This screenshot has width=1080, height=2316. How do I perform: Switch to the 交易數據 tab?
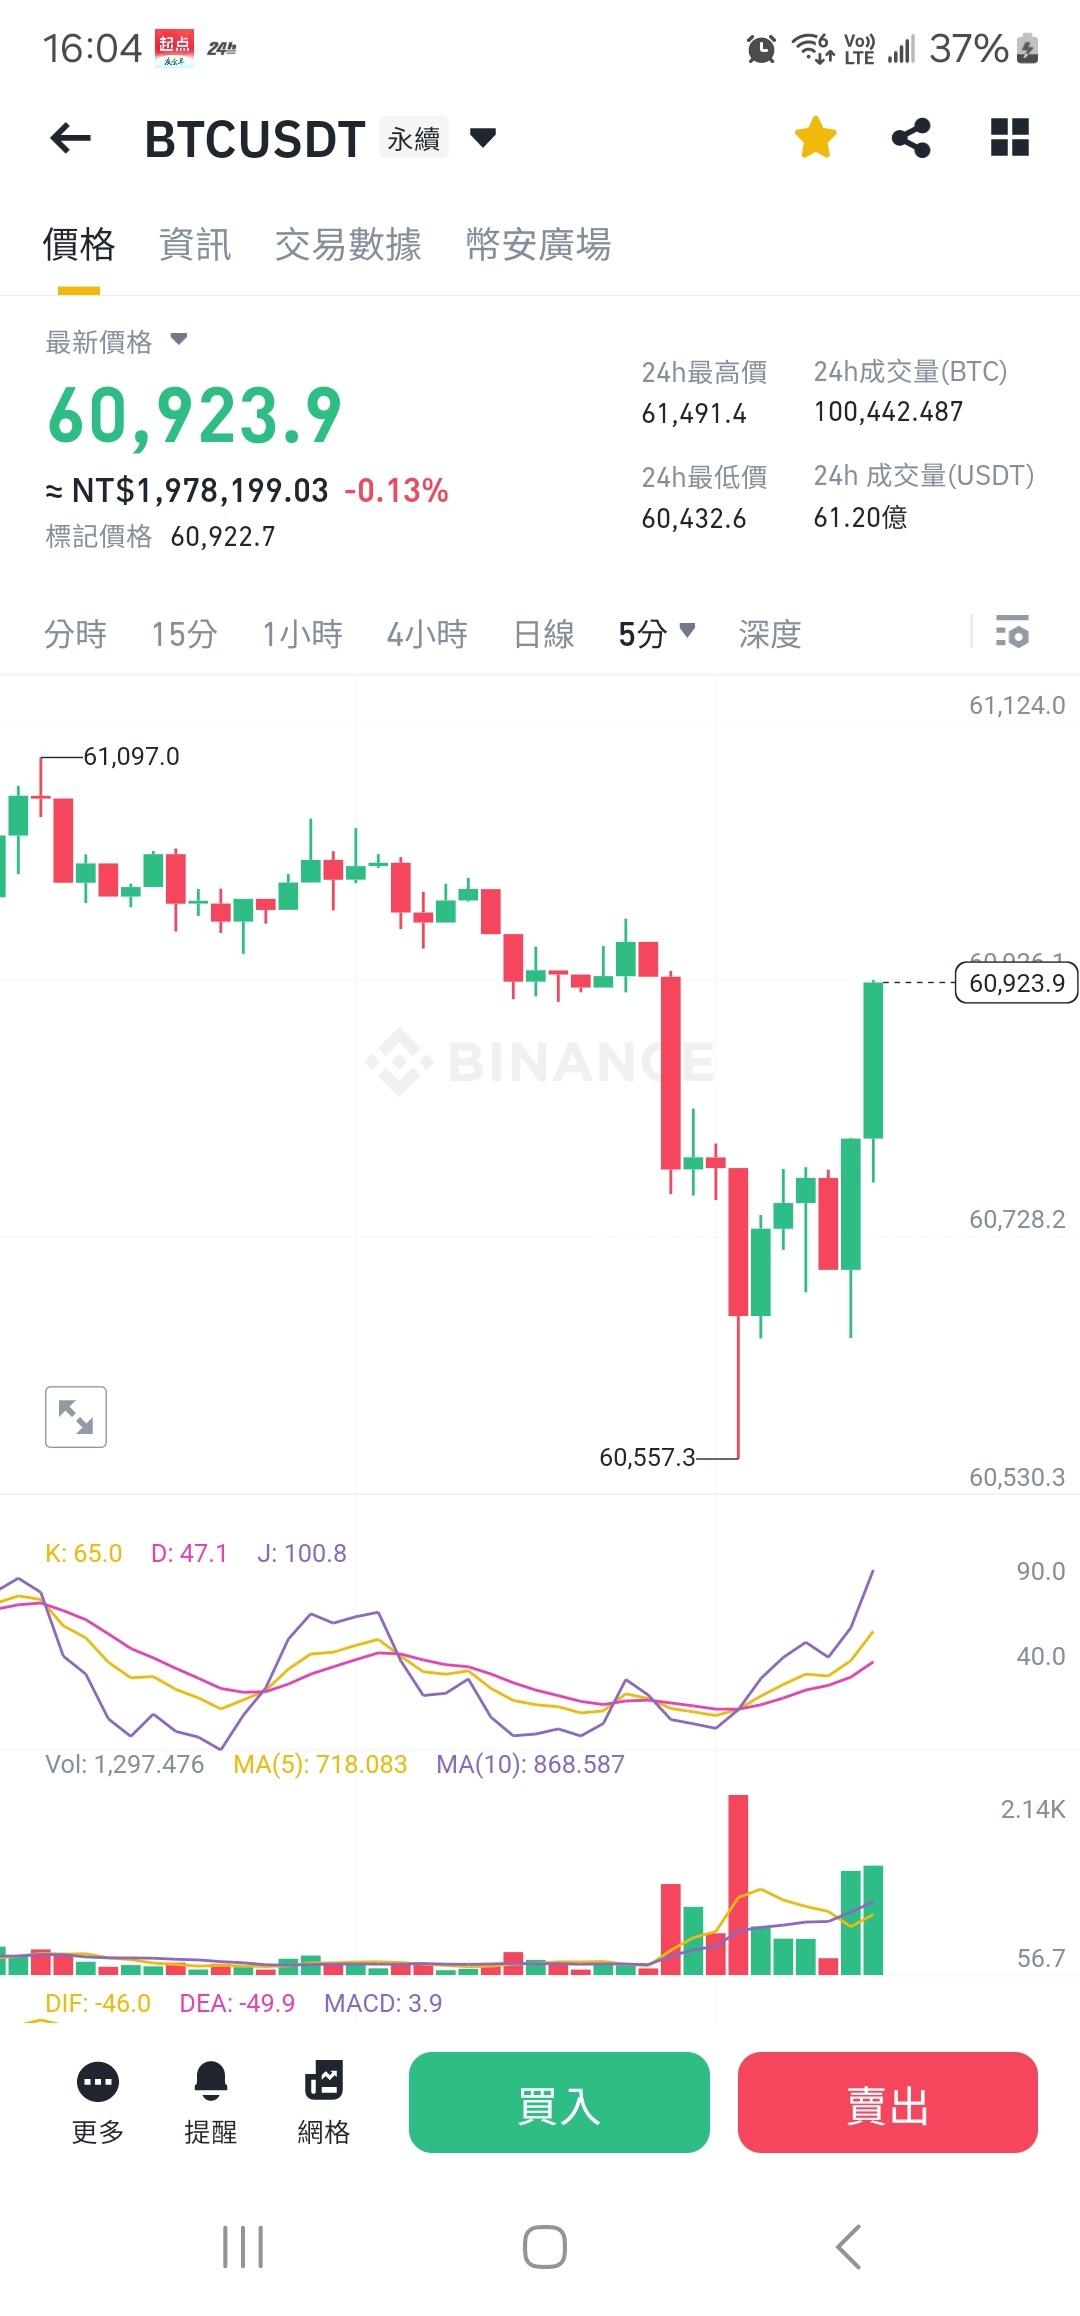point(348,245)
